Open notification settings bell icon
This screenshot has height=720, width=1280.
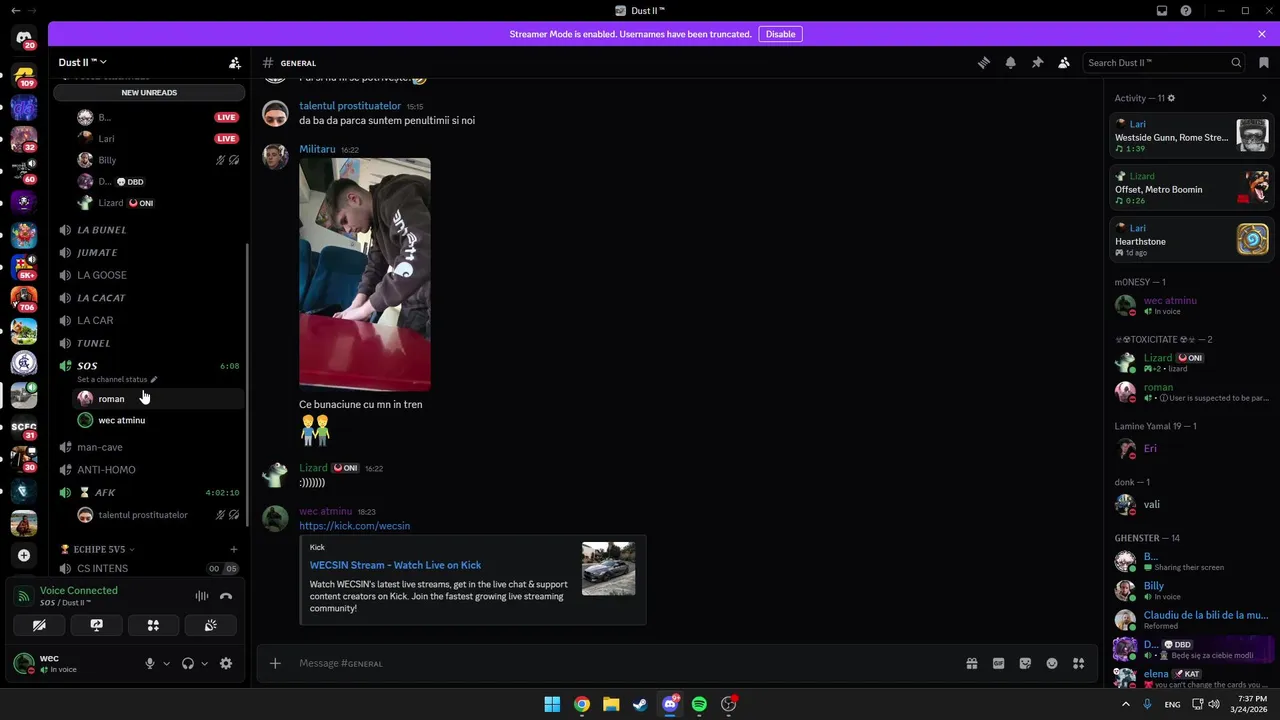click(1011, 62)
